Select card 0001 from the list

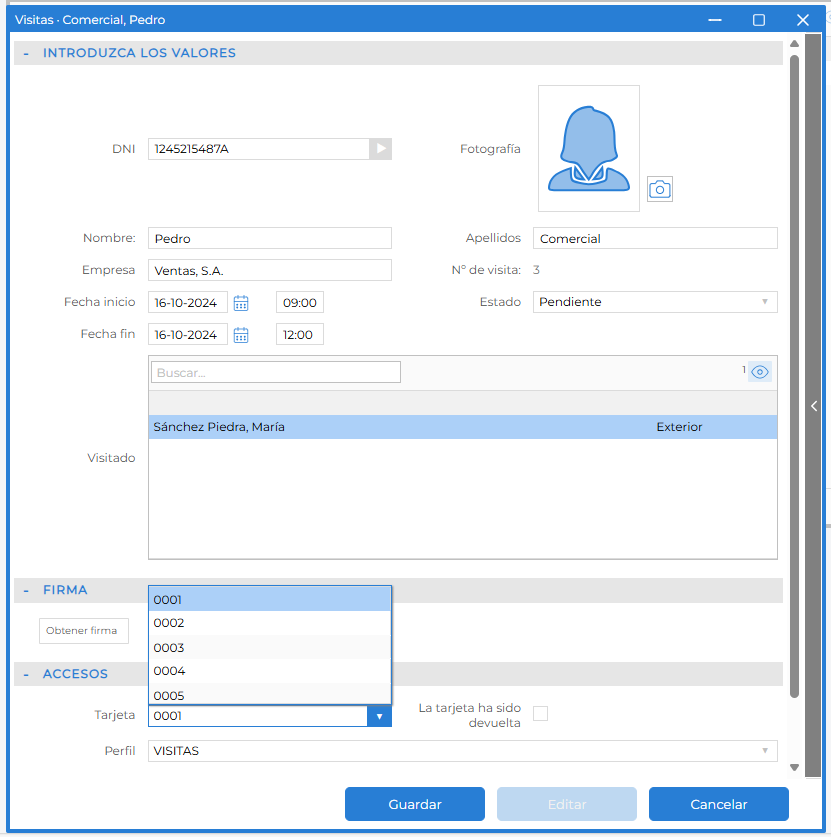[270, 599]
